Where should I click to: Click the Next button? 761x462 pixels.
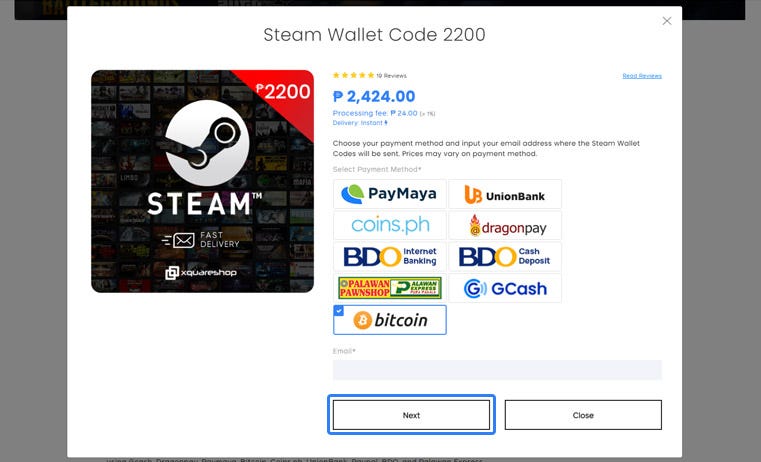pos(411,415)
